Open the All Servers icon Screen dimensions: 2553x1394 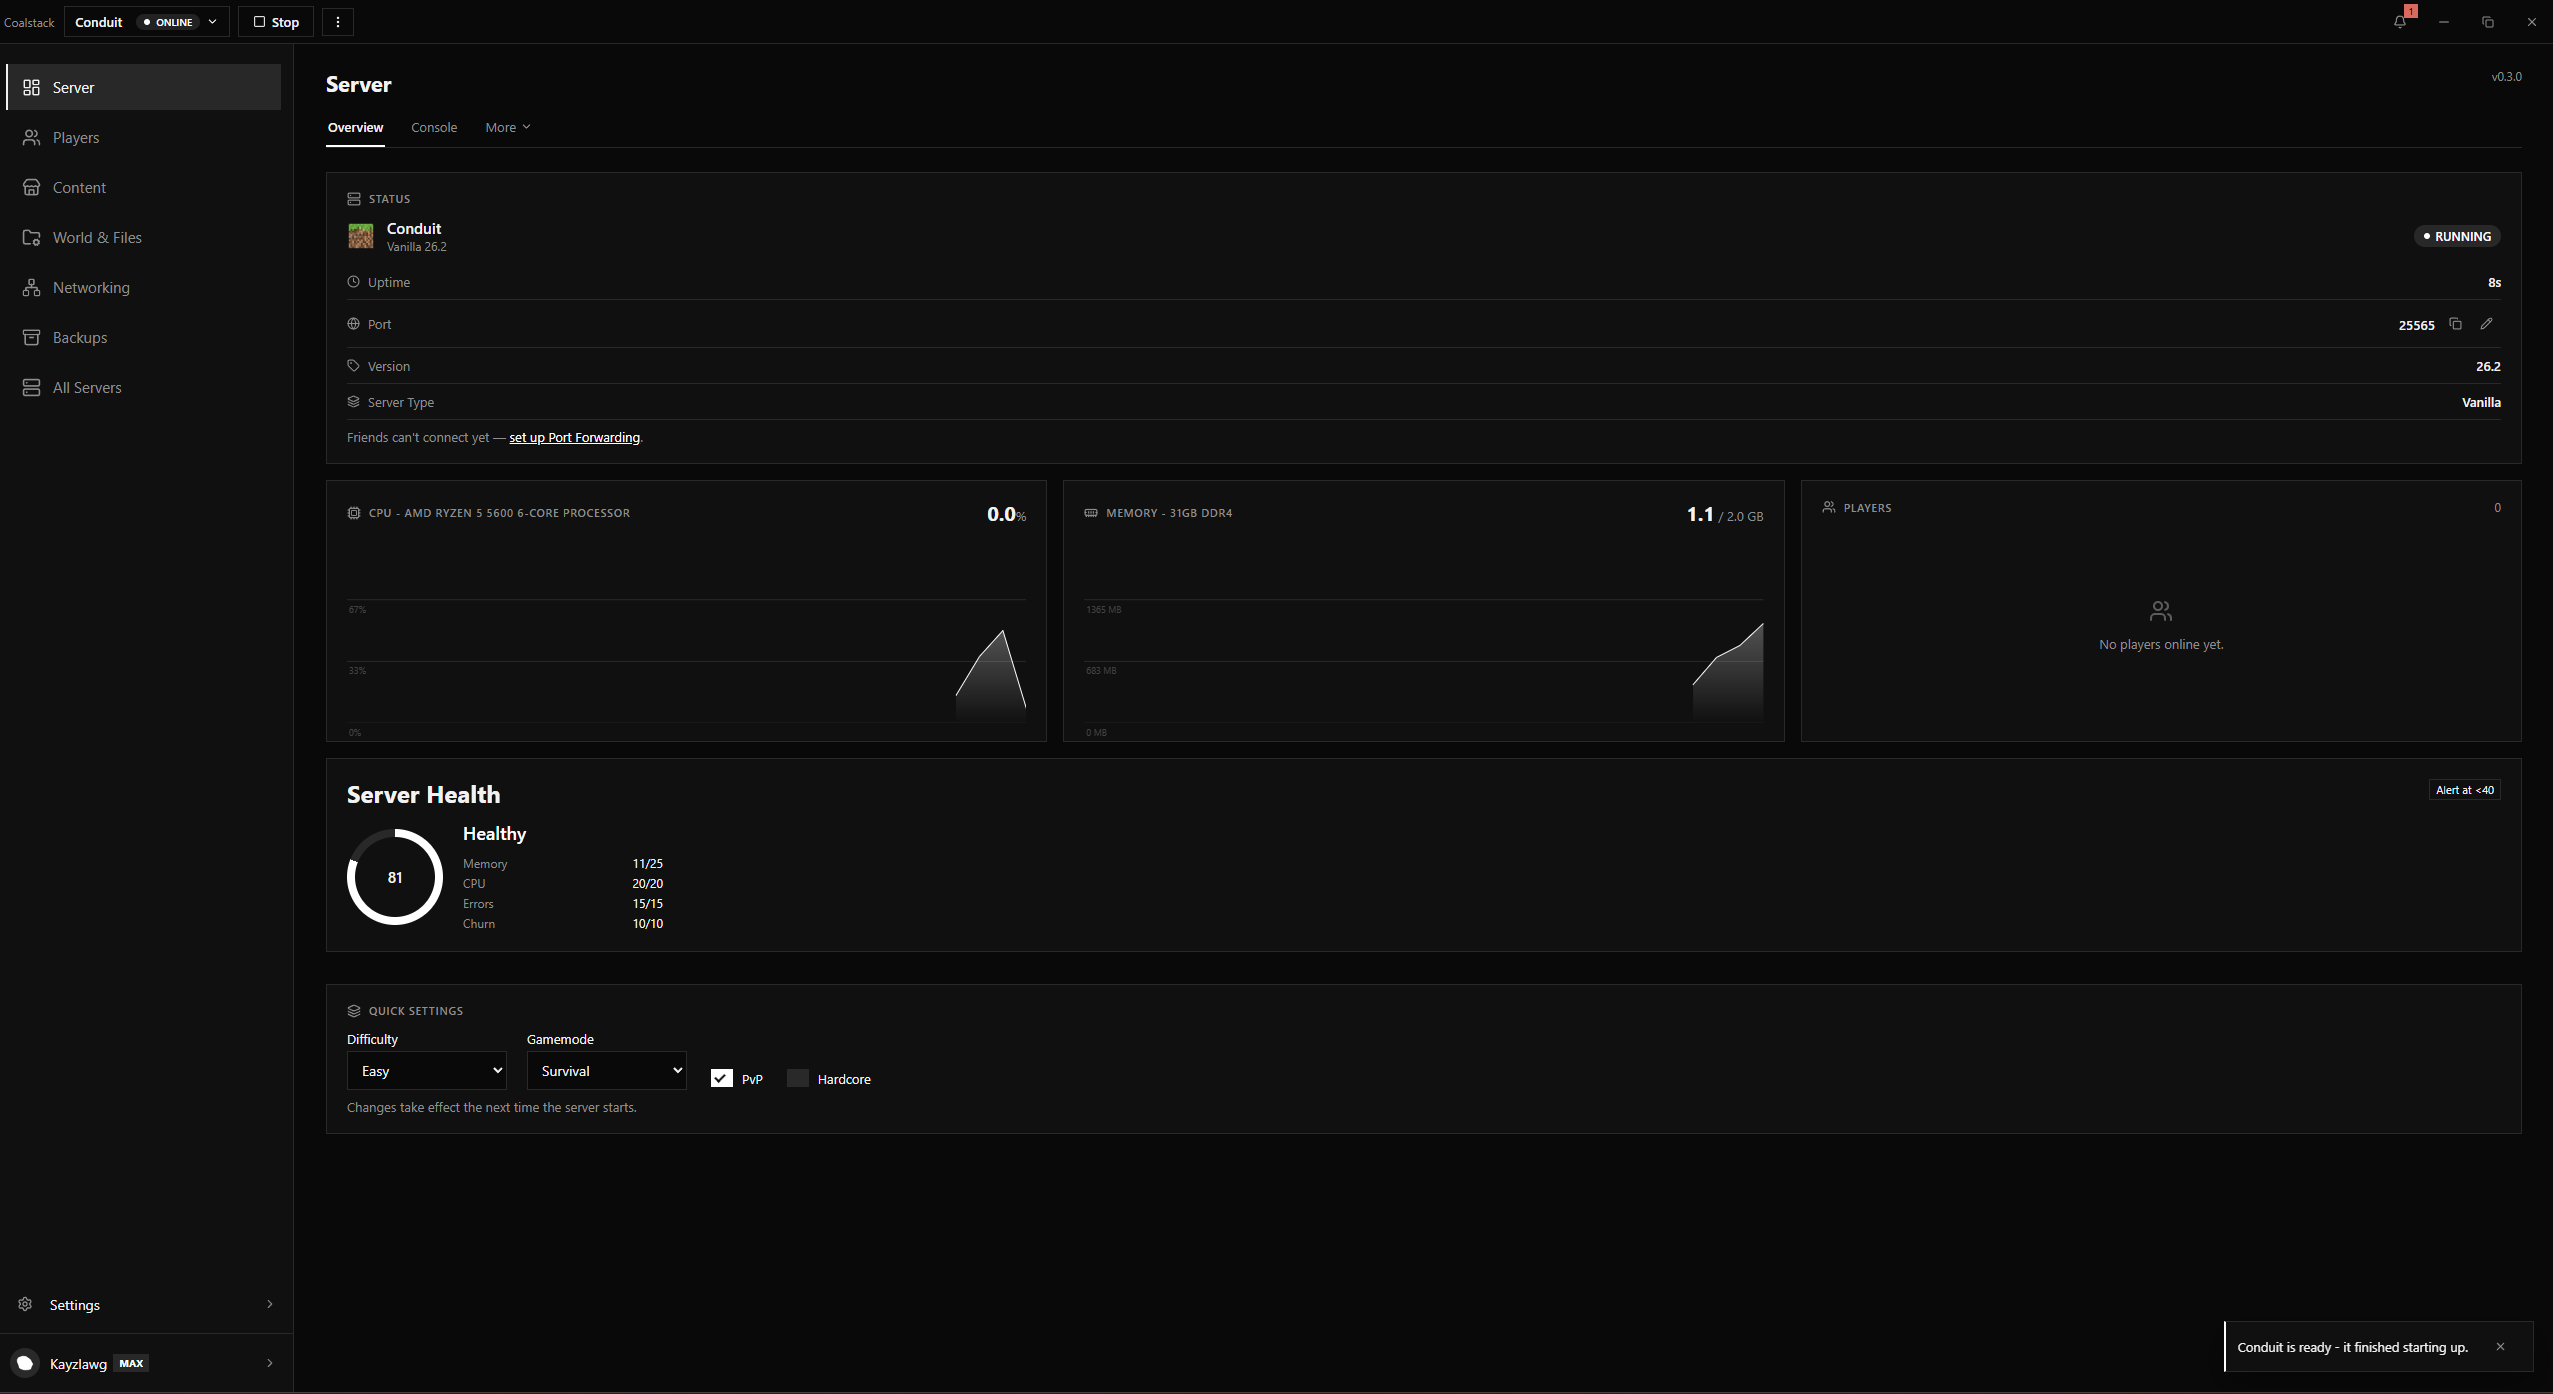[x=32, y=388]
